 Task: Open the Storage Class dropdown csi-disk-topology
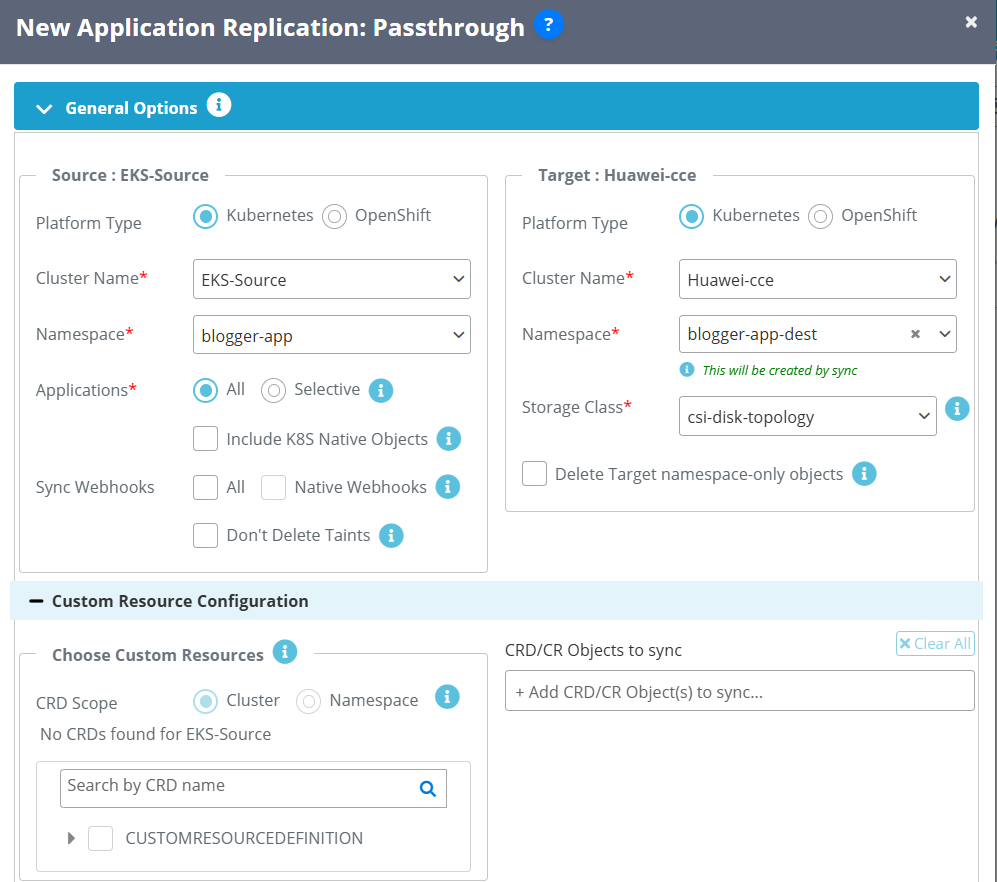pyautogui.click(x=808, y=417)
